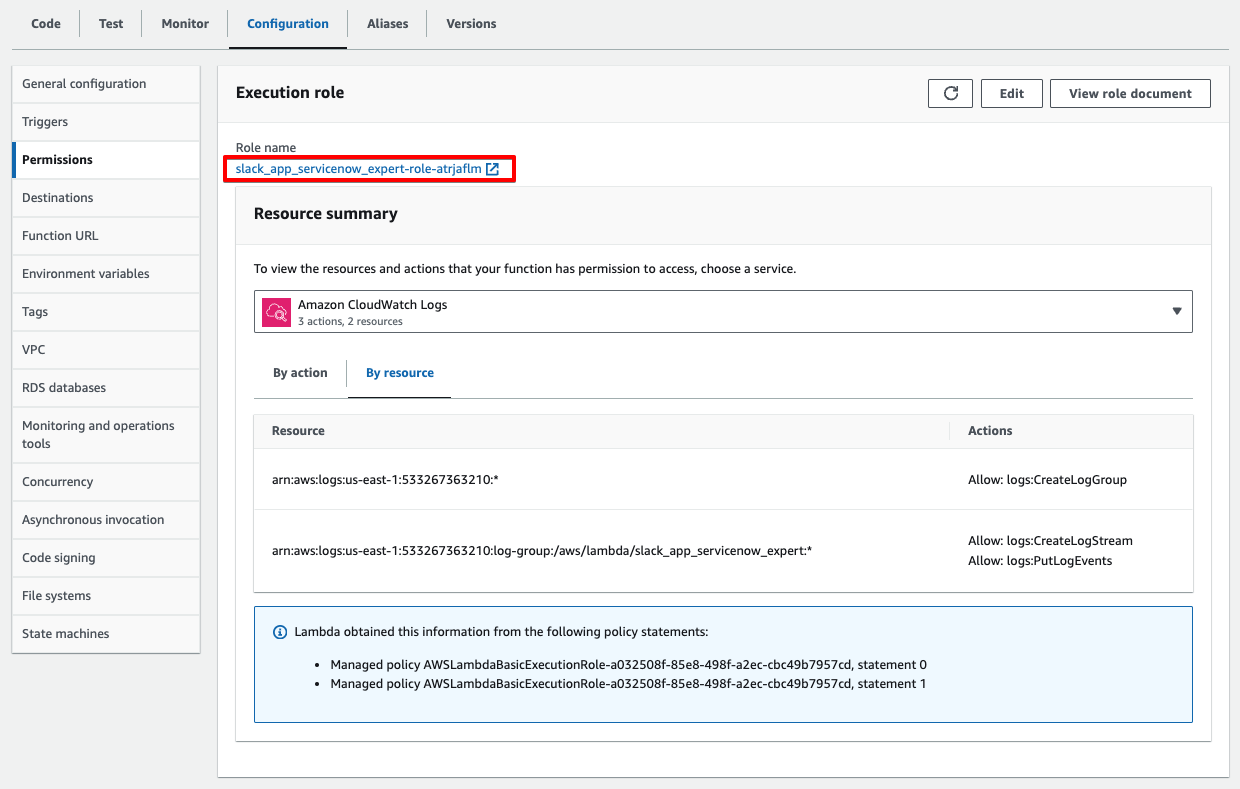The image size is (1240, 789).
Task: Open RDS databases in sidebar
Action: [x=106, y=388]
